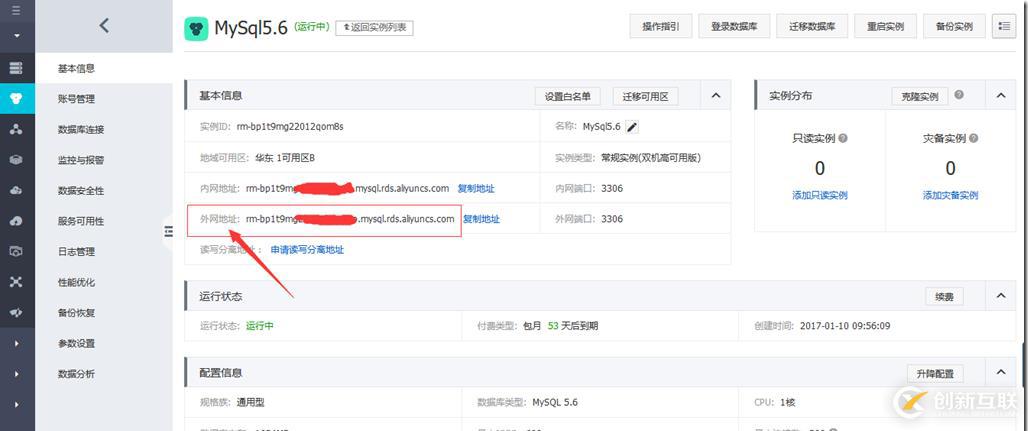
Task: Collapse the 基本信息 panel
Action: (x=715, y=96)
